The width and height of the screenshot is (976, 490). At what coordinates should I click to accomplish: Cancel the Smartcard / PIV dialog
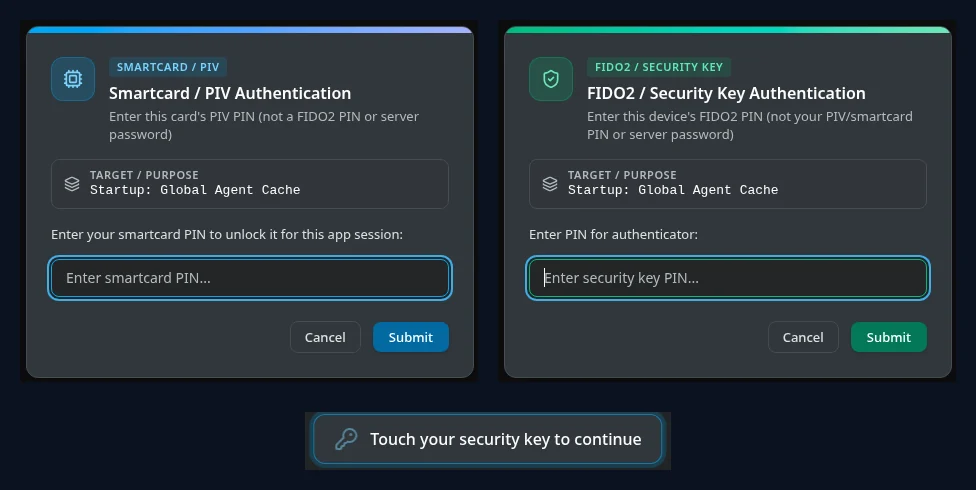click(325, 337)
